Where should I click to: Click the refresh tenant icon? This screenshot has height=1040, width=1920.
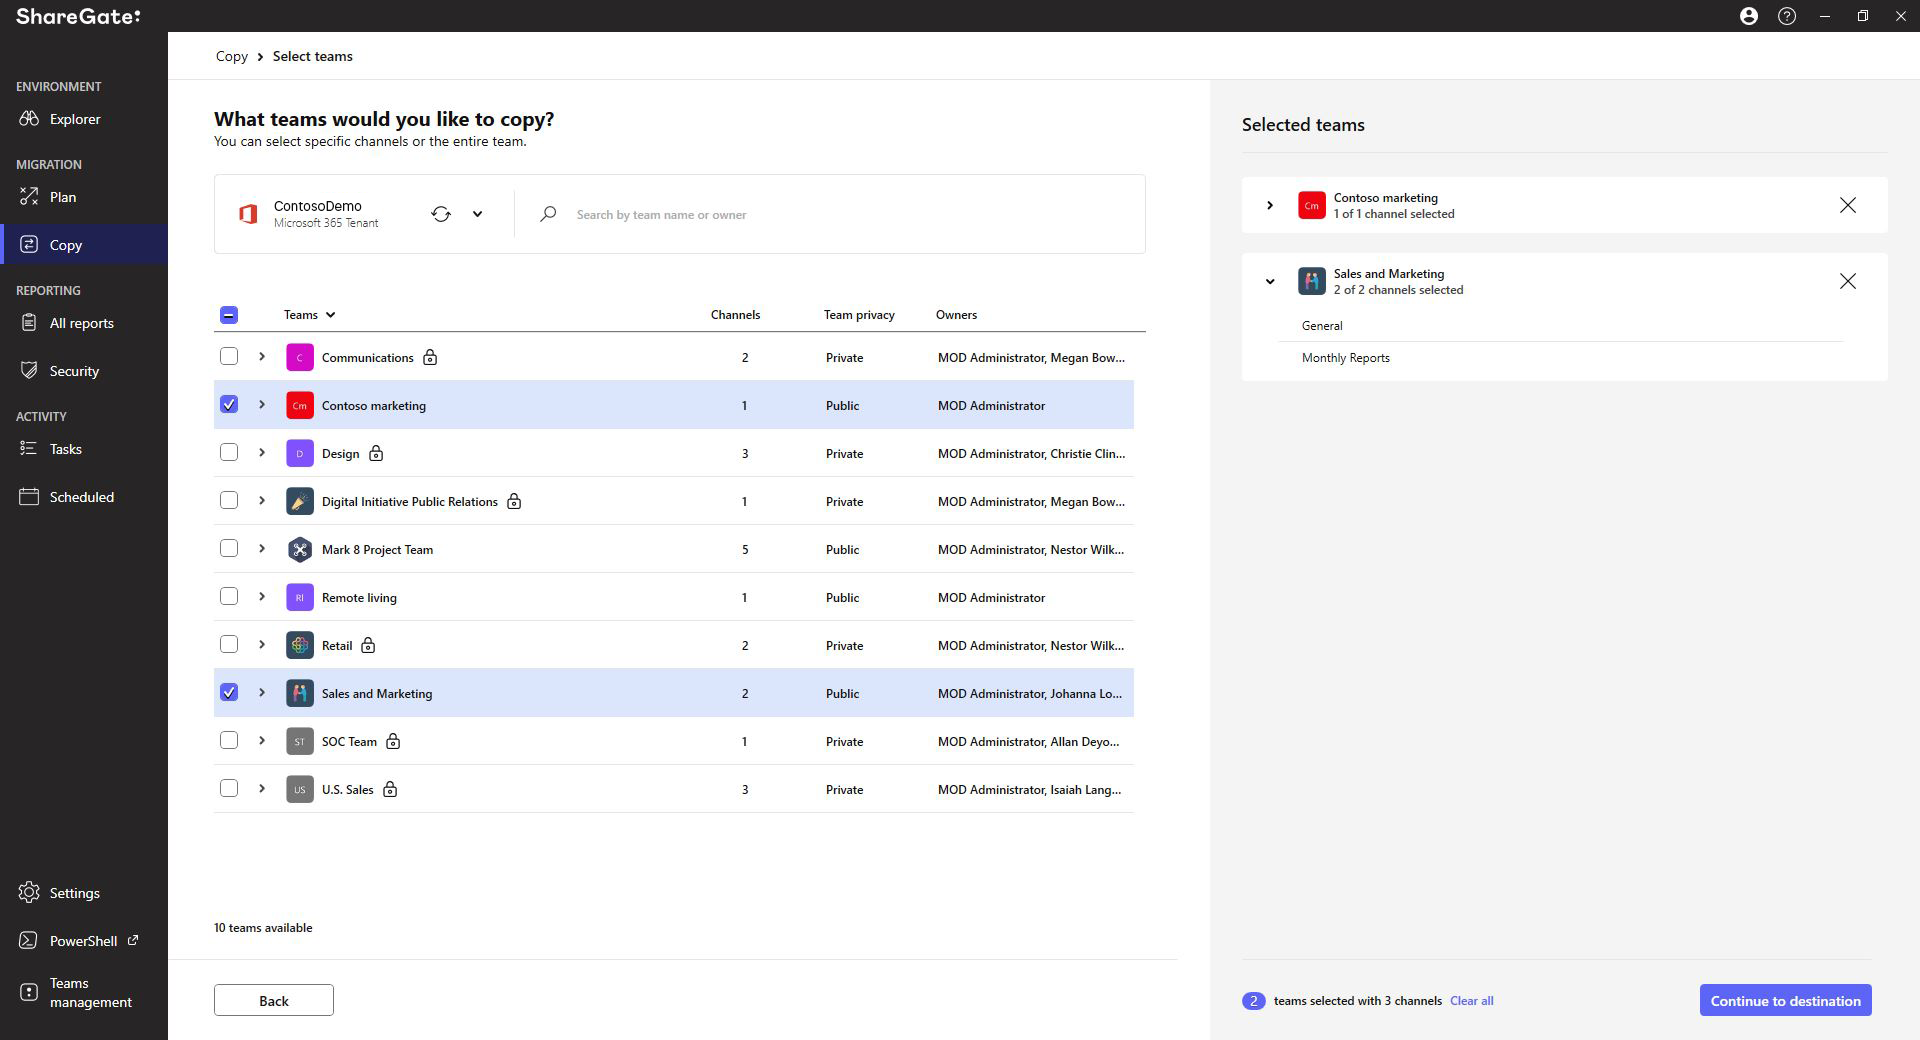(x=441, y=214)
